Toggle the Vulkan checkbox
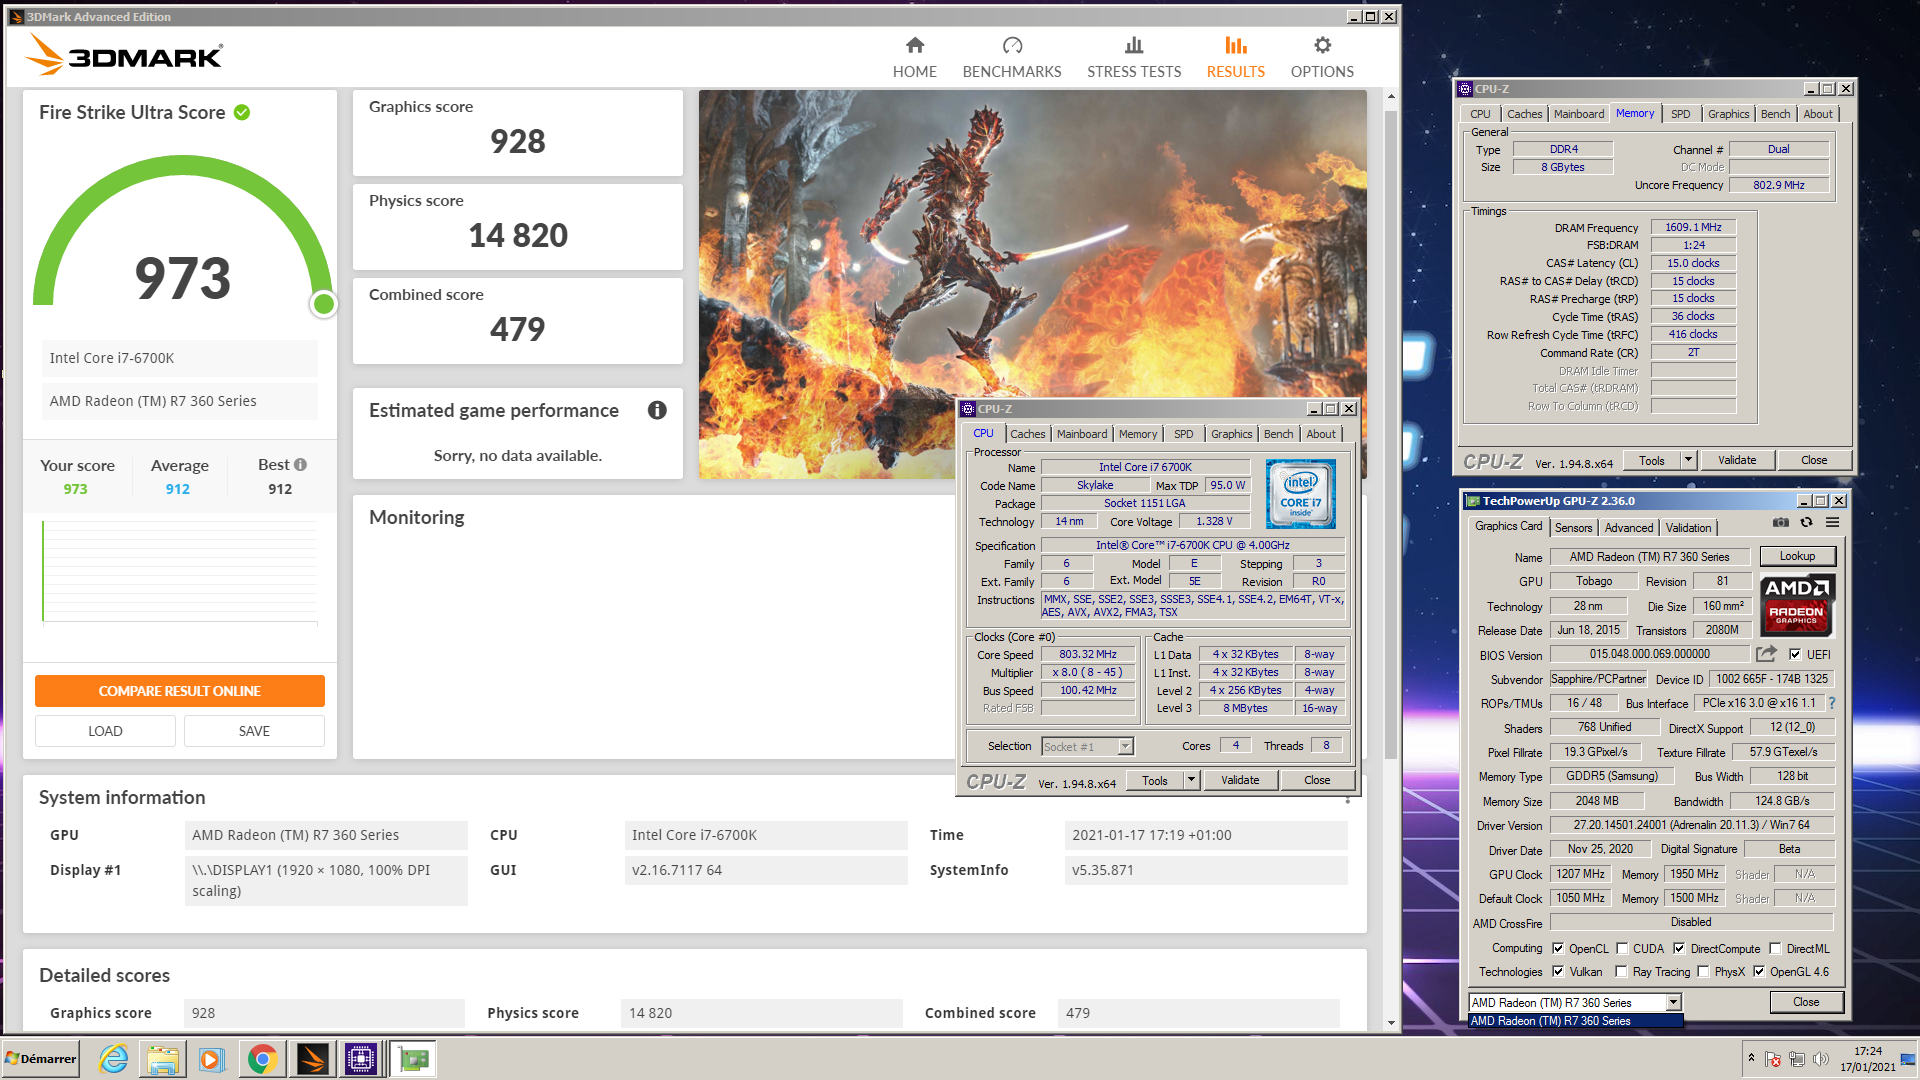Viewport: 1920px width, 1080px height. (x=1557, y=971)
